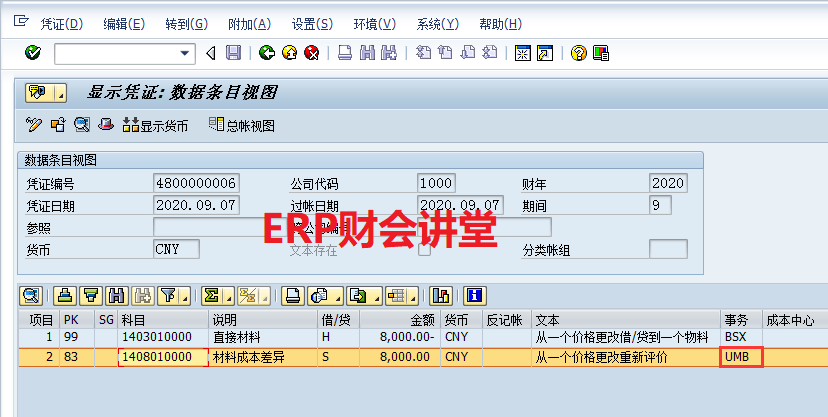Click the blue Information icon in grid toolbar
Screen dimensions: 828x417
click(x=475, y=295)
